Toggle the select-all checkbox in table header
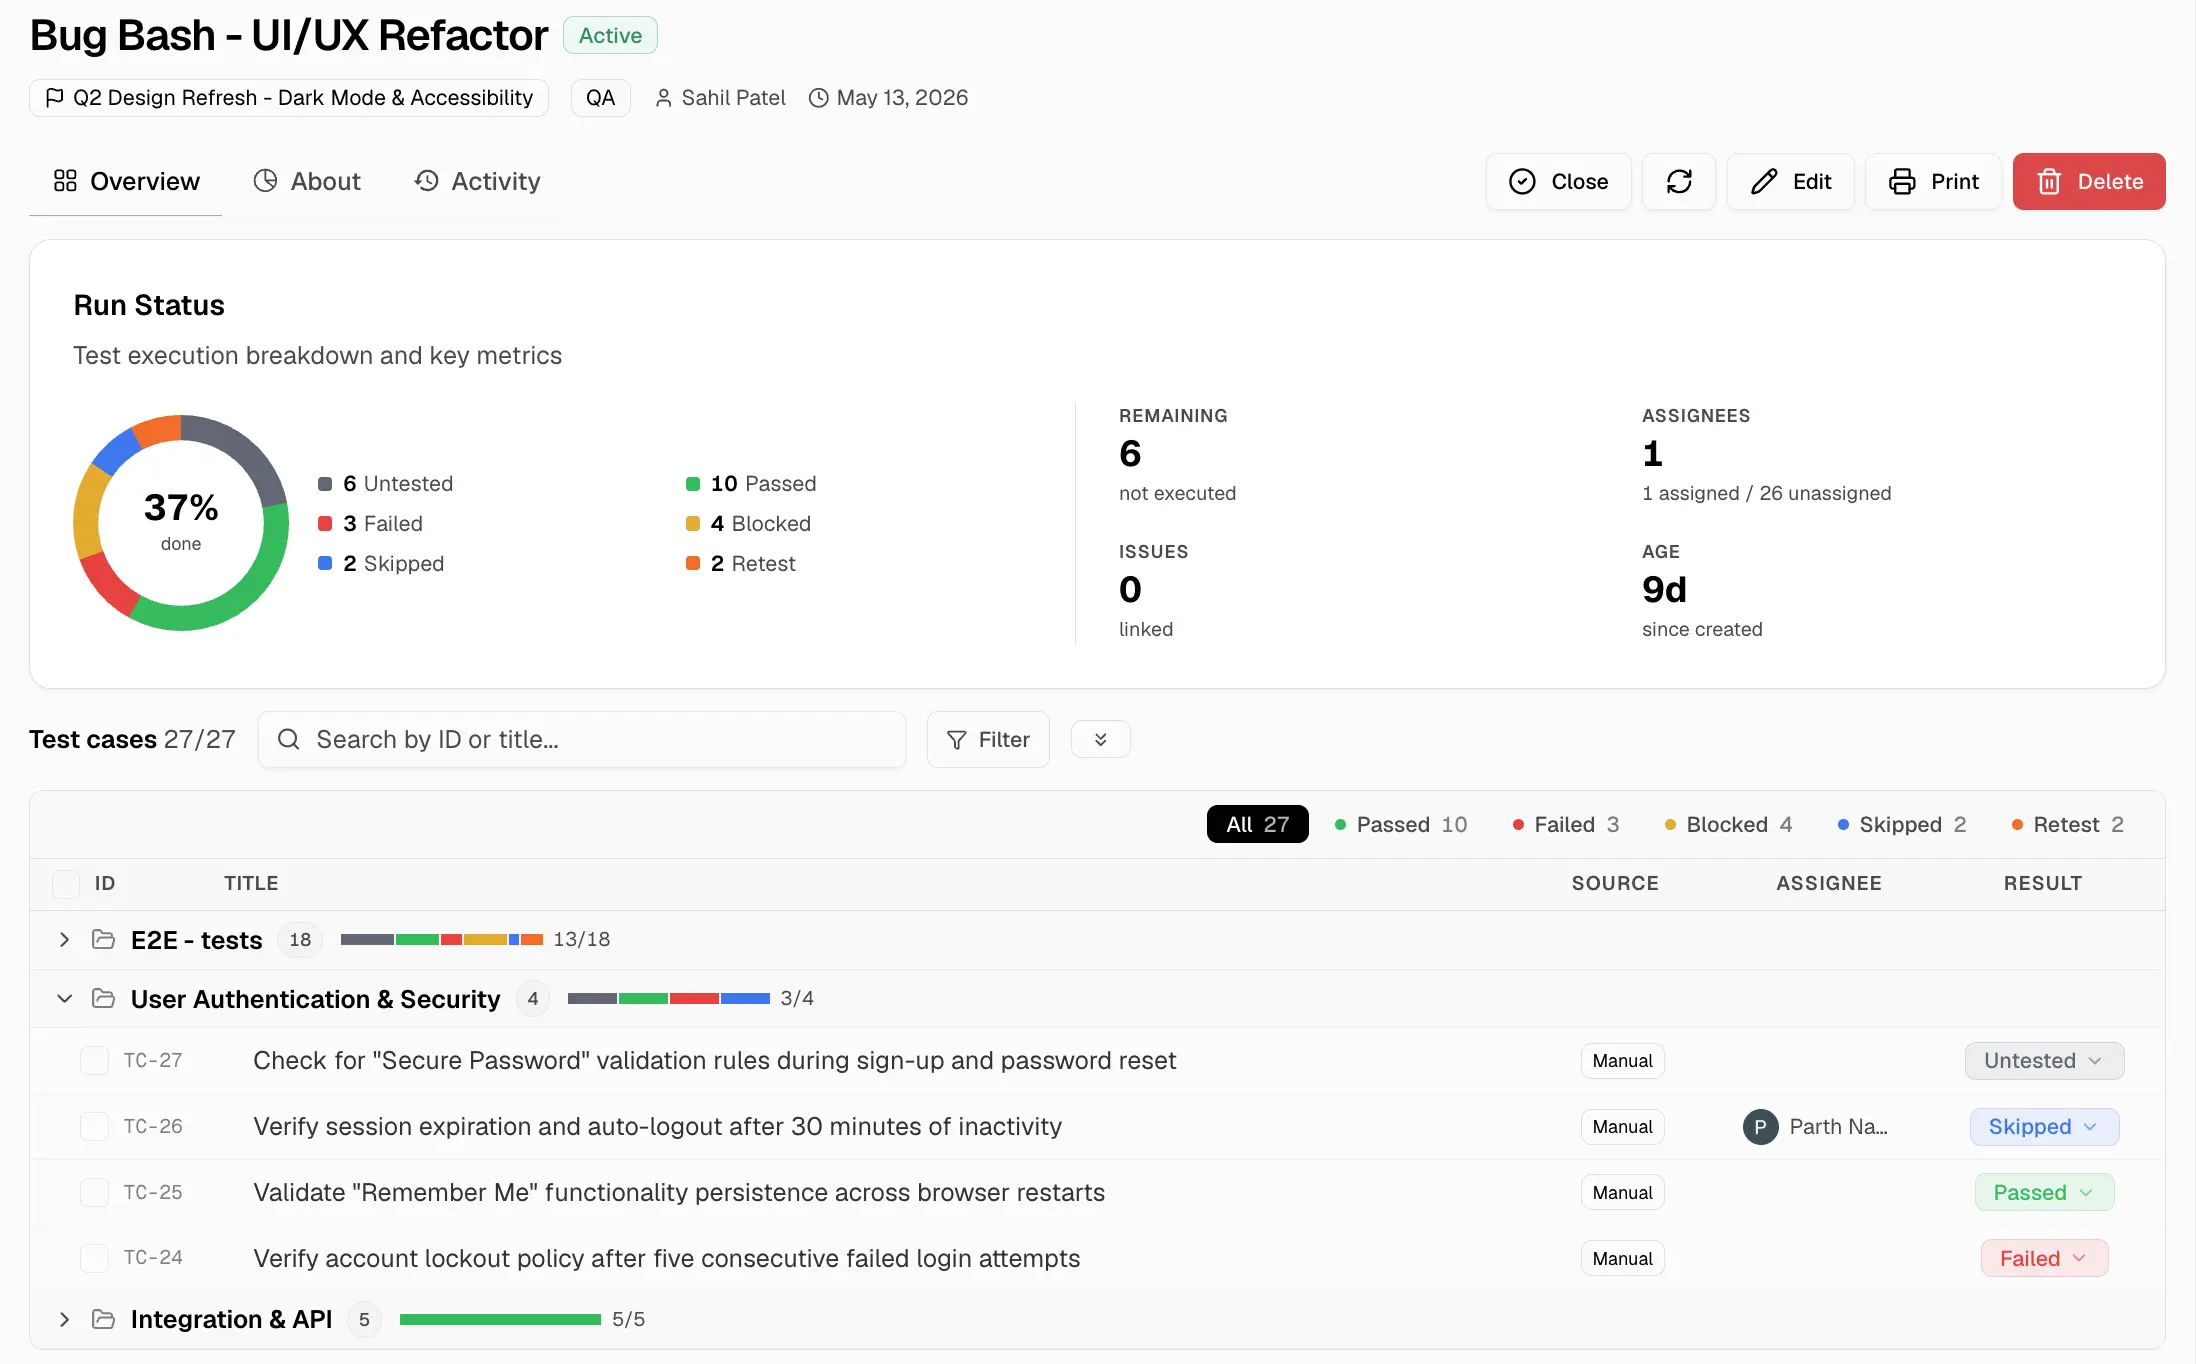This screenshot has width=2196, height=1364. click(66, 883)
